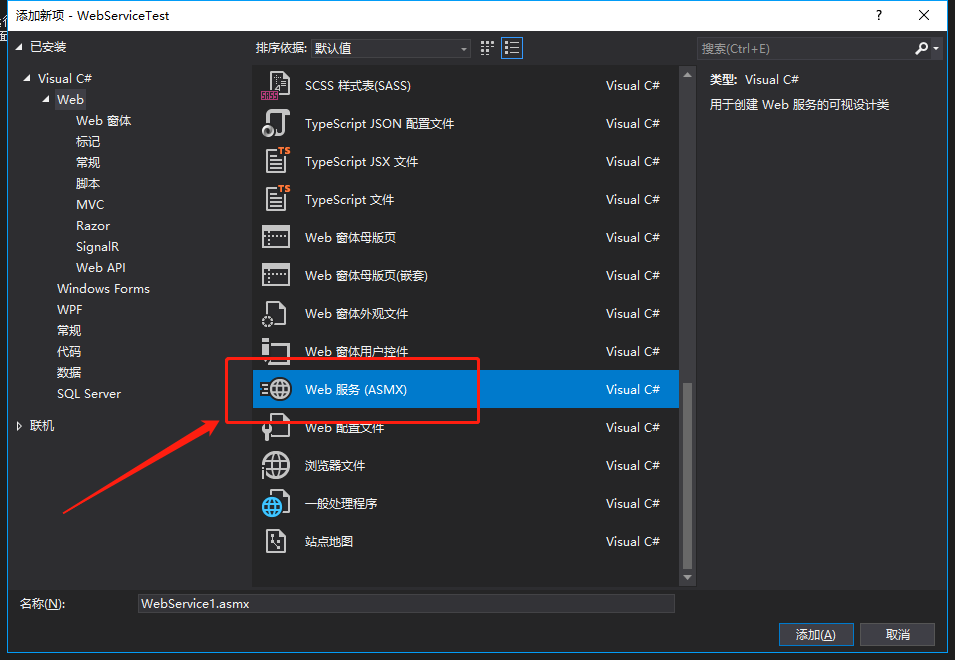Screen dimensions: 955x660
Task: Select 代码 category
Action: [69, 351]
